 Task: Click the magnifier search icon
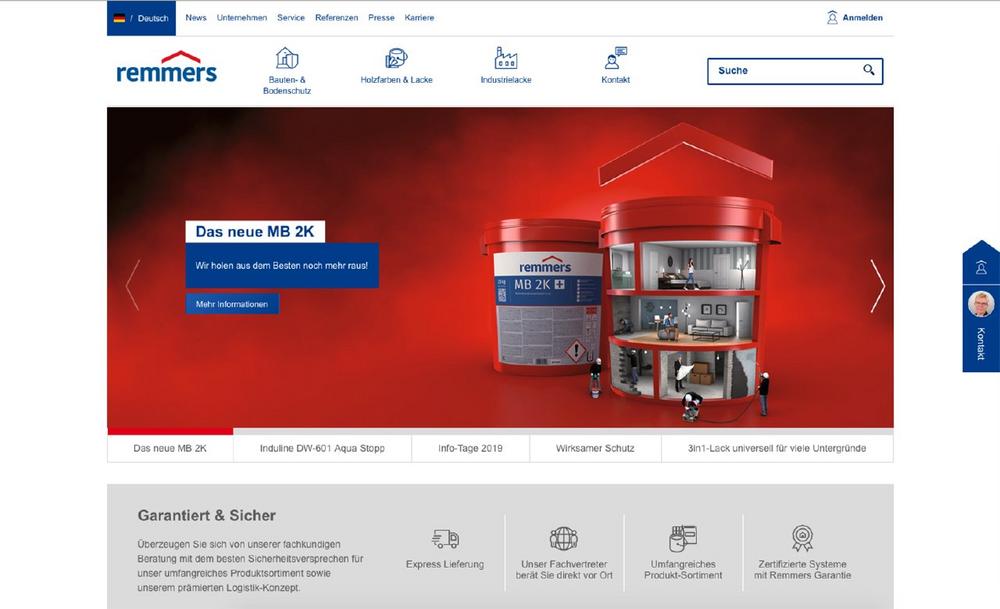(869, 70)
